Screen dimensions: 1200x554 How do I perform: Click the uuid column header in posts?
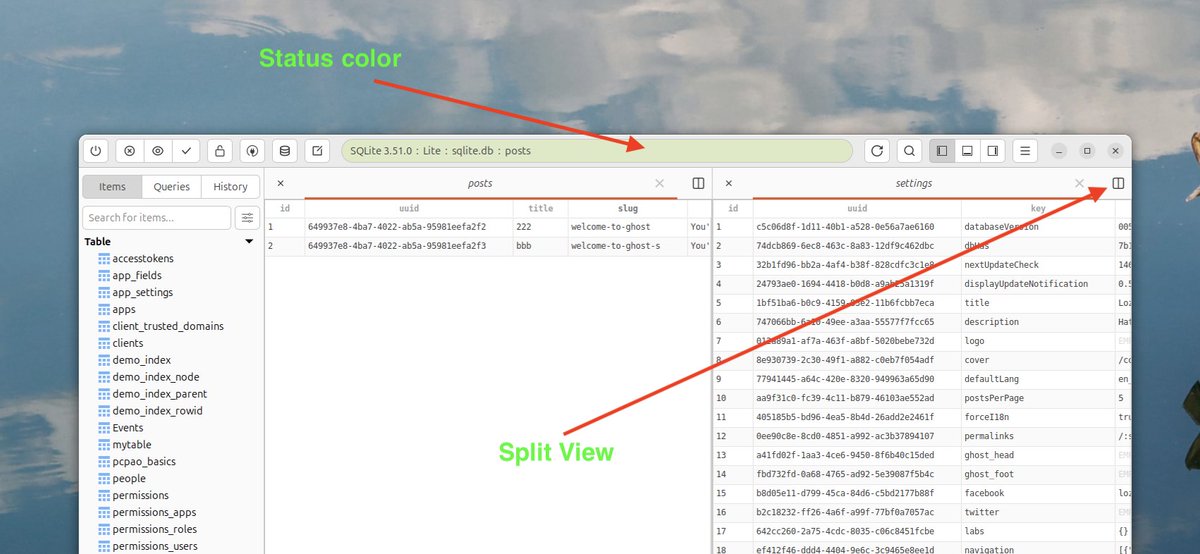click(x=409, y=208)
